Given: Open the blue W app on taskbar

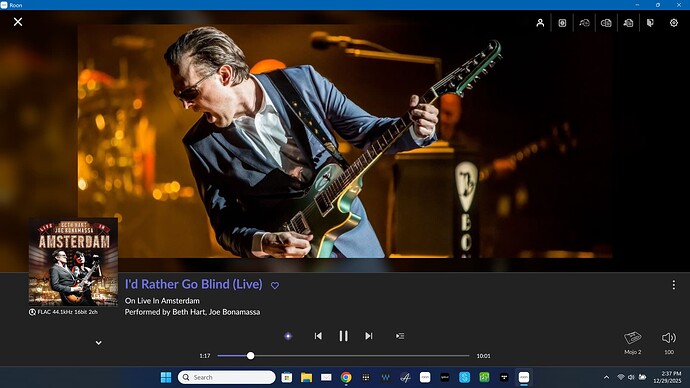Looking at the screenshot, I should 385,377.
